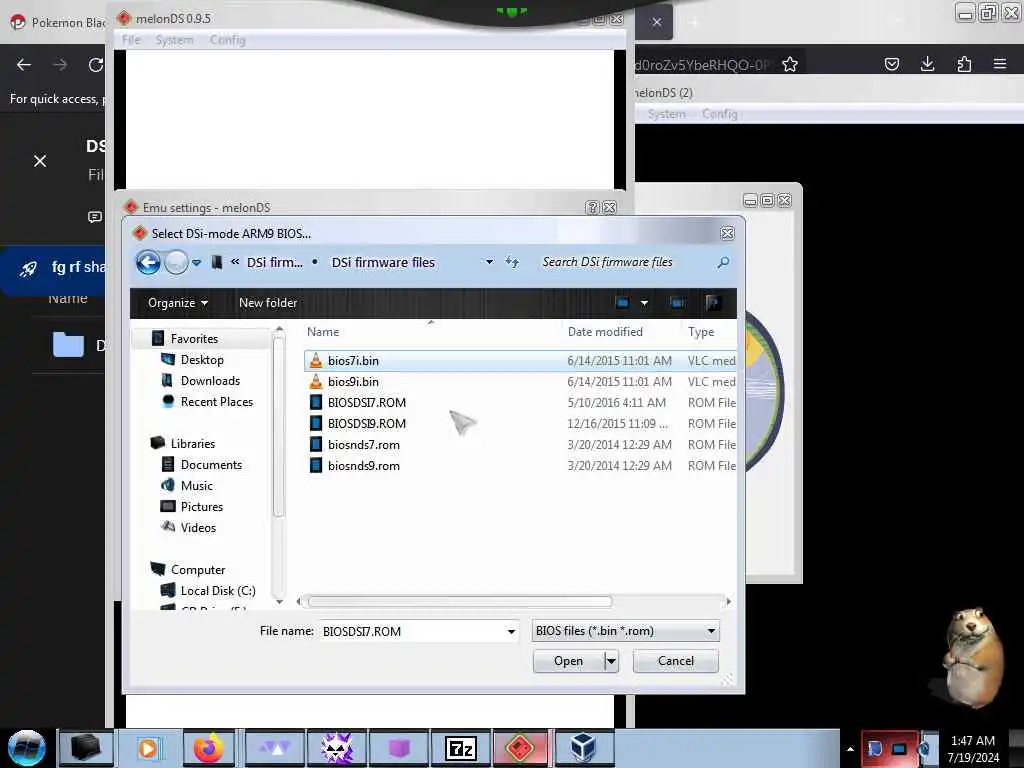Open Recent Places in navigation pane
This screenshot has height=768, width=1024.
tap(217, 402)
